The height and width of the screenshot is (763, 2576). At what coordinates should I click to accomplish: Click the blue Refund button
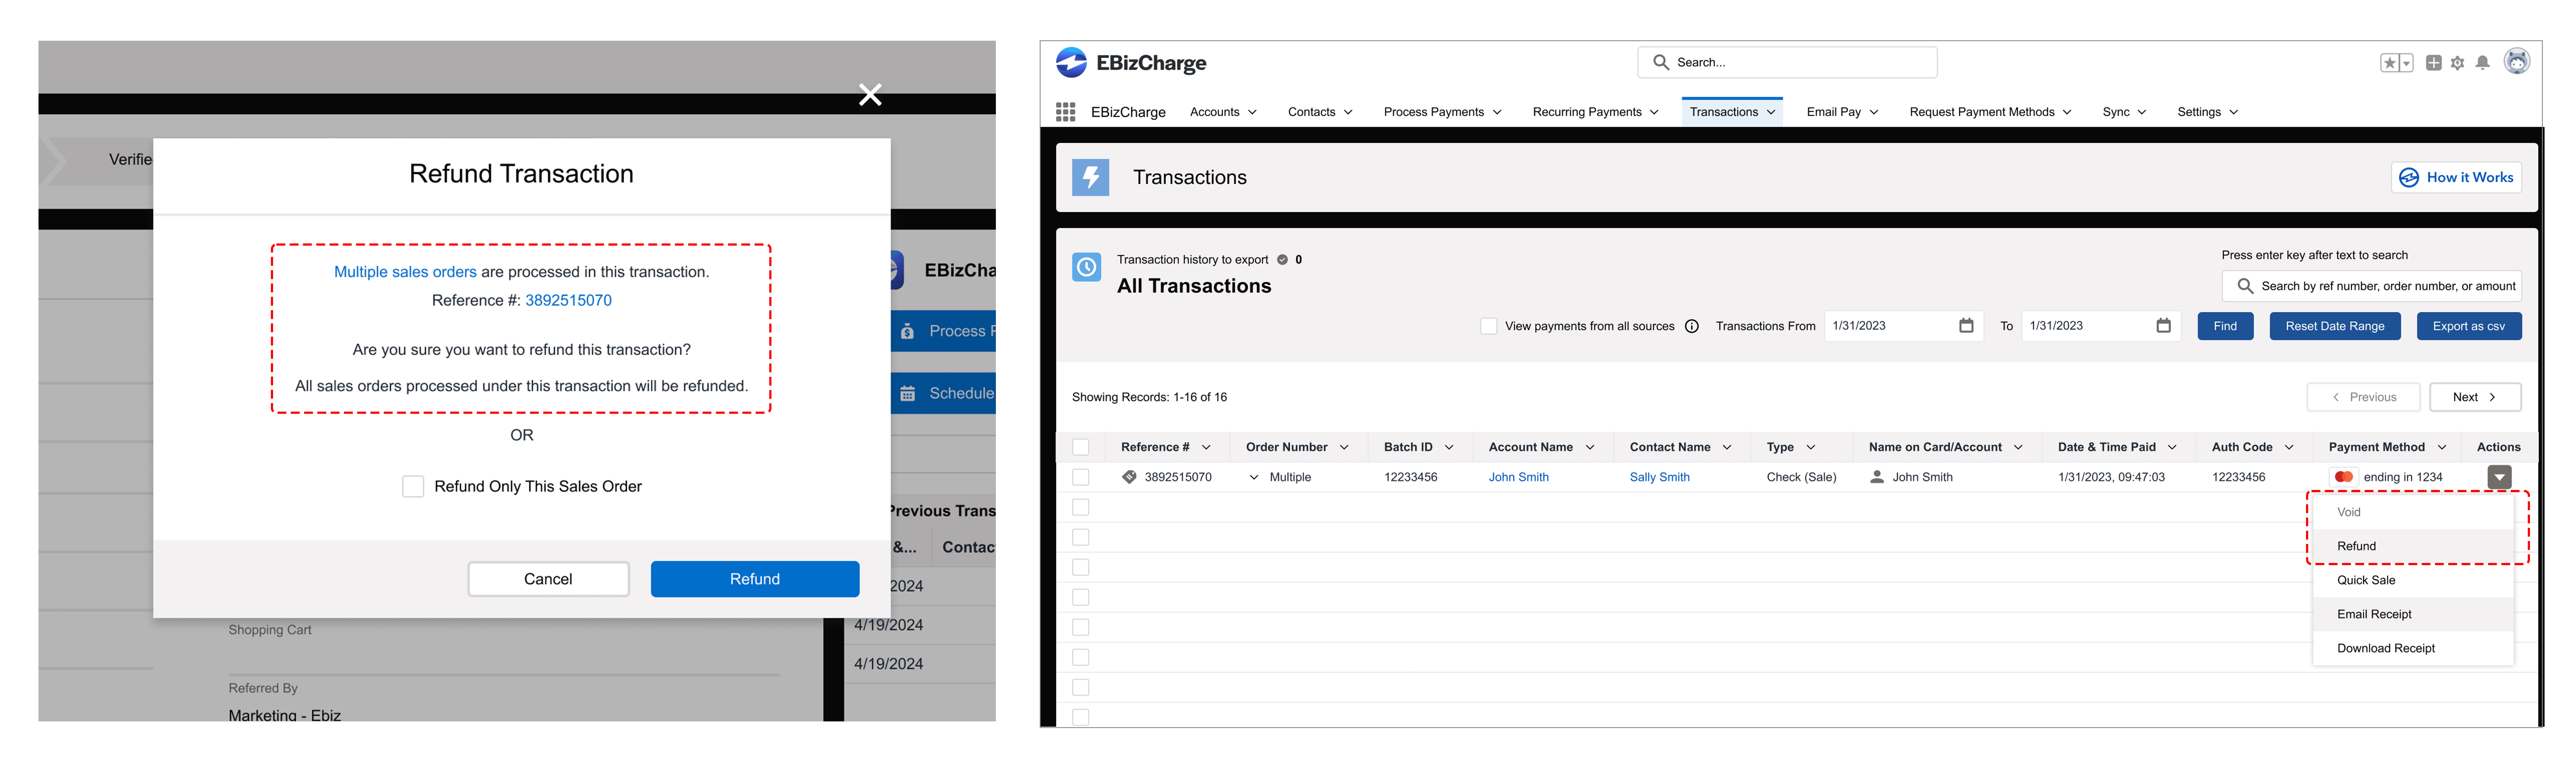754,579
